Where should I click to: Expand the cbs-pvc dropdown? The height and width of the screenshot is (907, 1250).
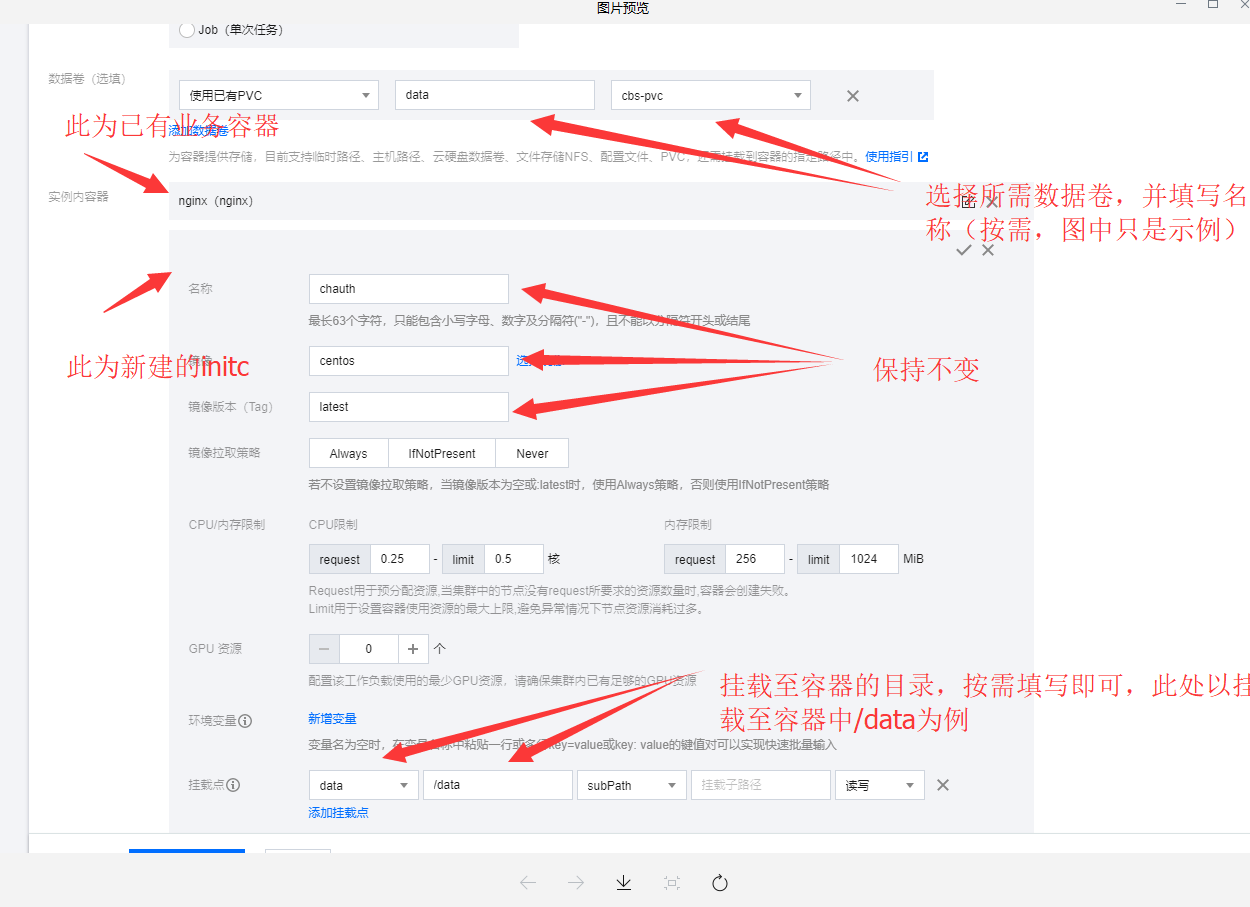click(x=710, y=96)
